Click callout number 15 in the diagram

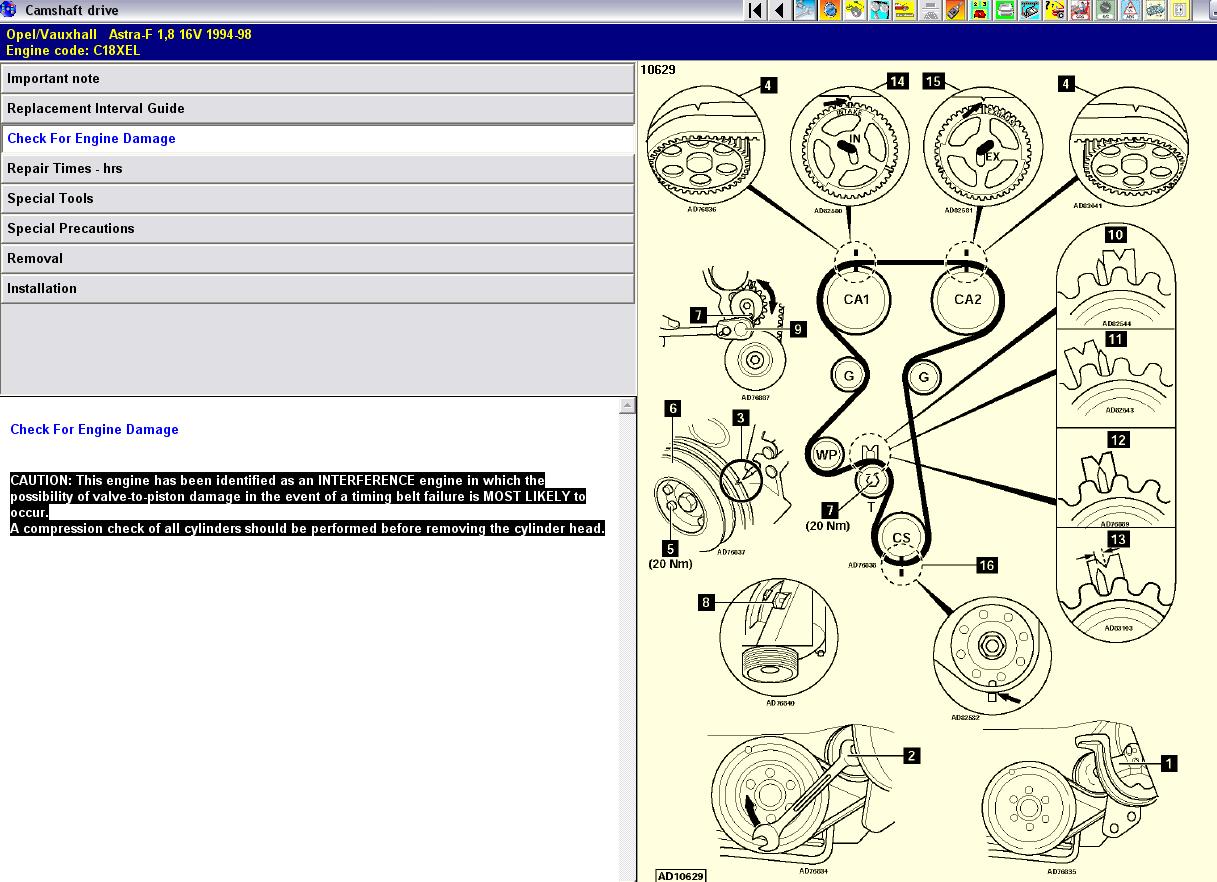[x=933, y=82]
